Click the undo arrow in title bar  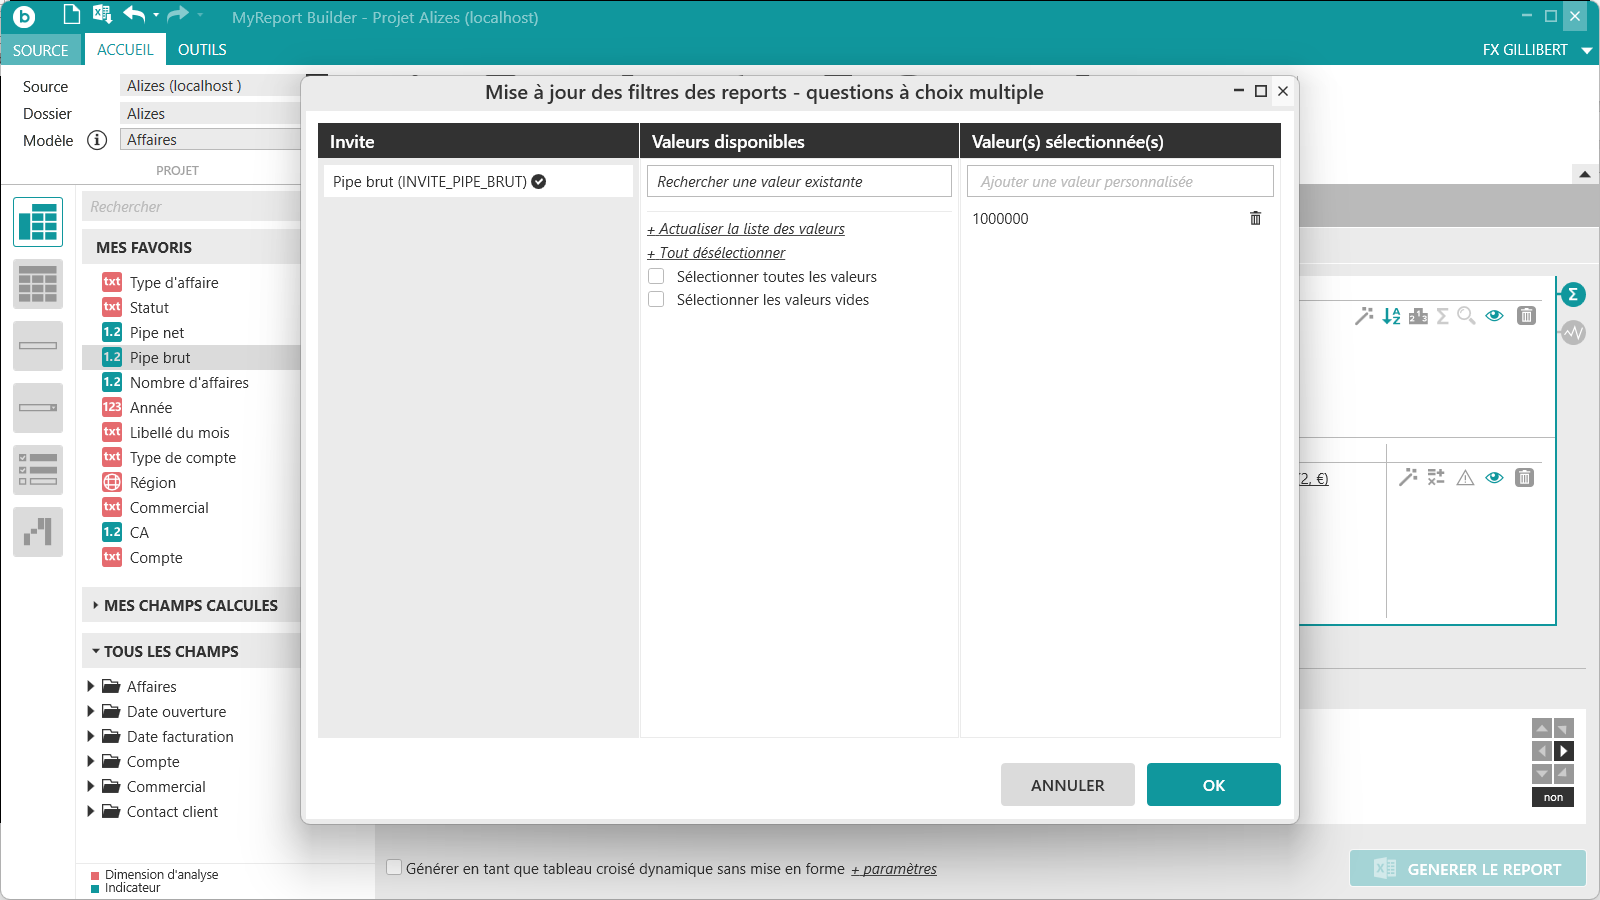point(134,15)
